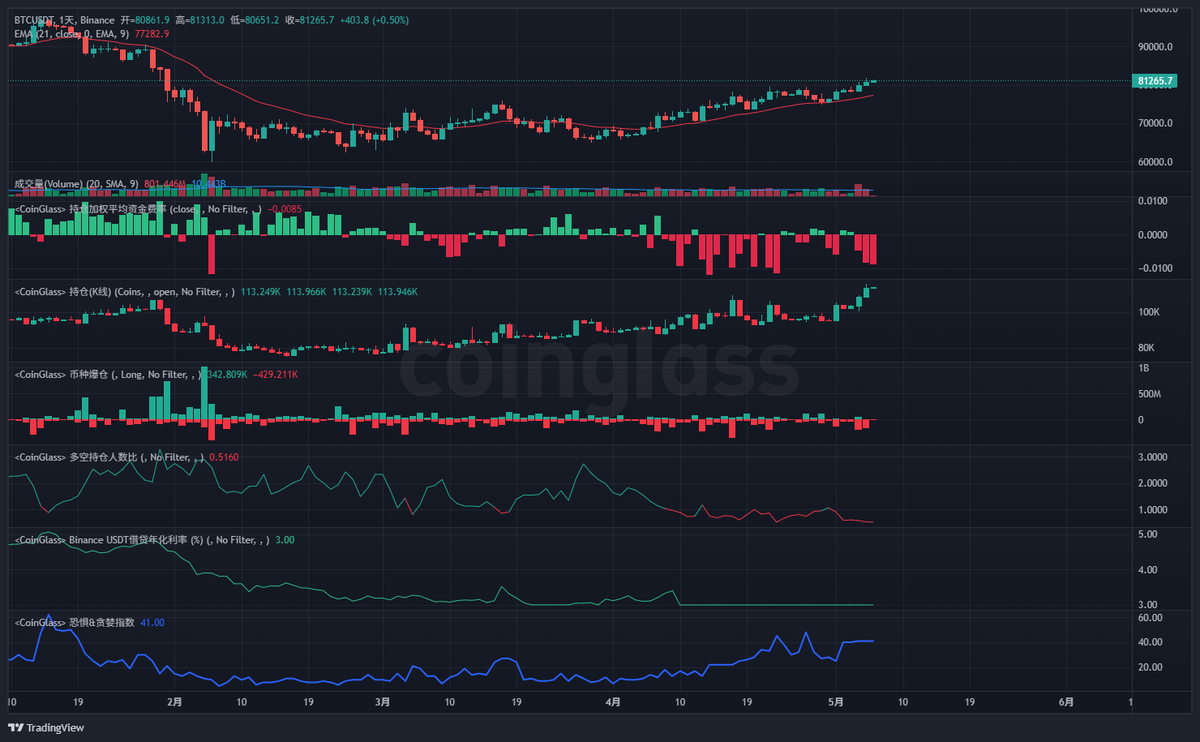Click the 多空持仓人数比 indicator legend
Screen dimensions: 1200x742
109,457
